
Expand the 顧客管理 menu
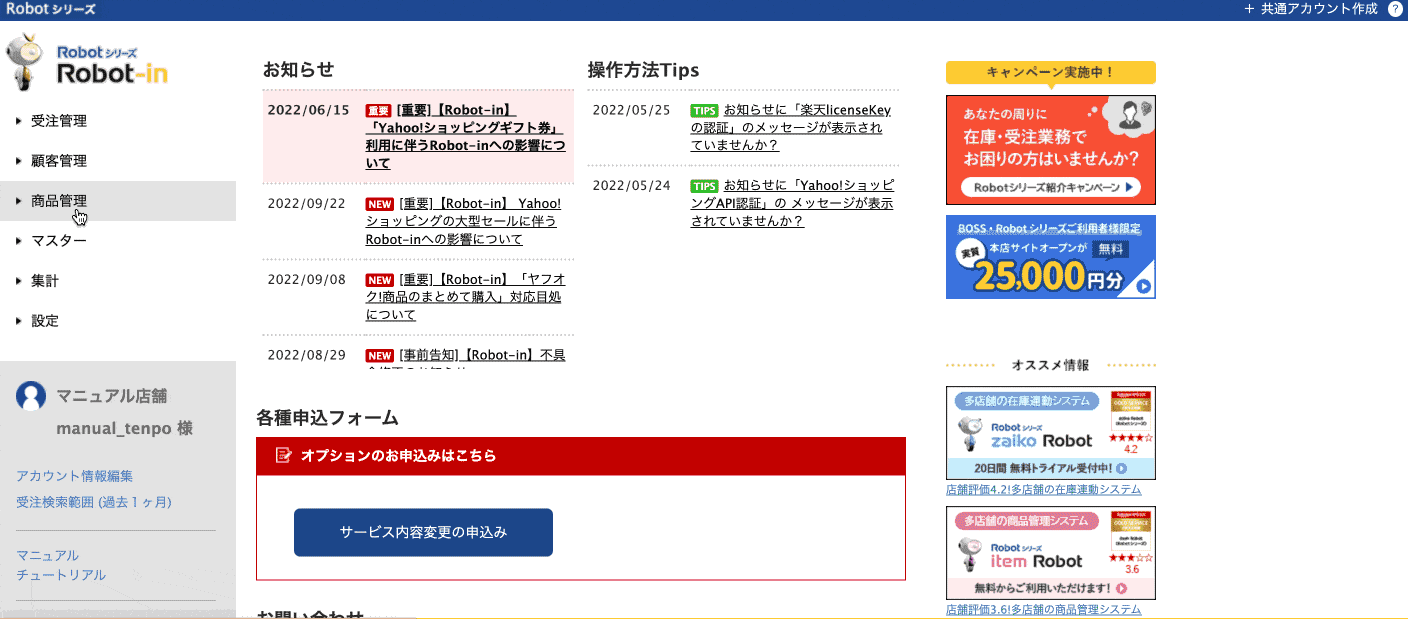point(59,161)
